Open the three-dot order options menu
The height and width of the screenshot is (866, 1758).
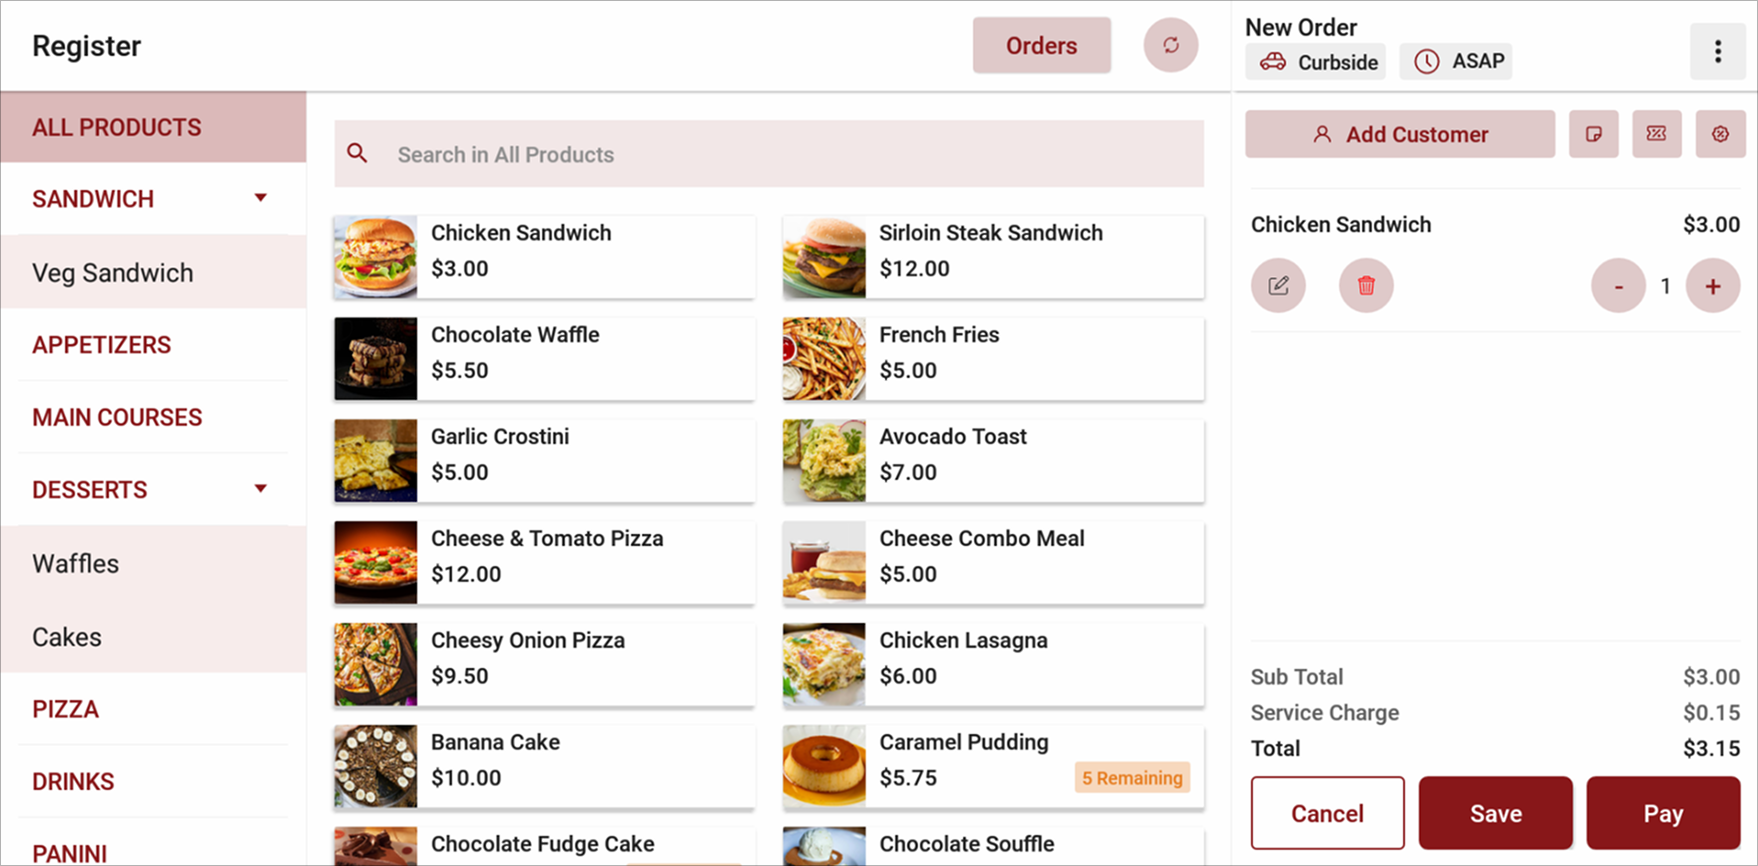point(1717,51)
